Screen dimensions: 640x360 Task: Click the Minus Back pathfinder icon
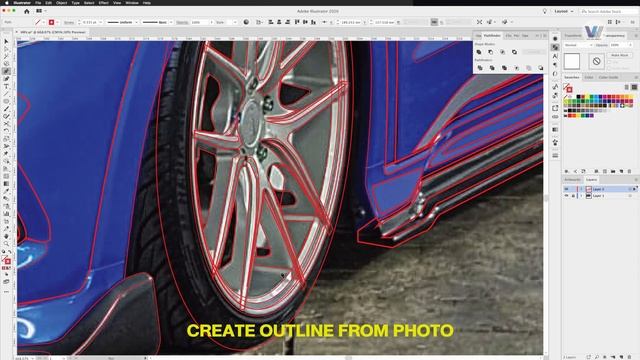(541, 68)
